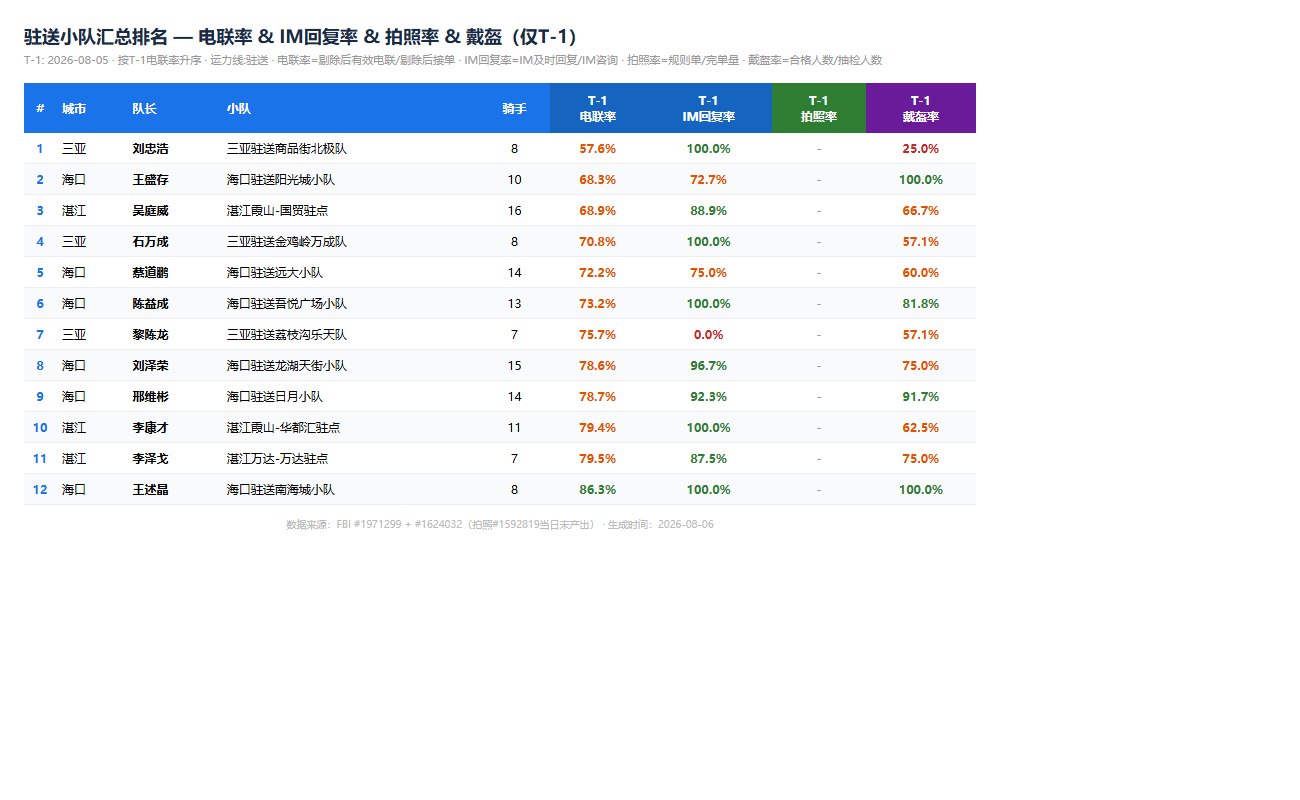Click captain name 陈益成
Screen dimensions: 1300x800
point(150,304)
